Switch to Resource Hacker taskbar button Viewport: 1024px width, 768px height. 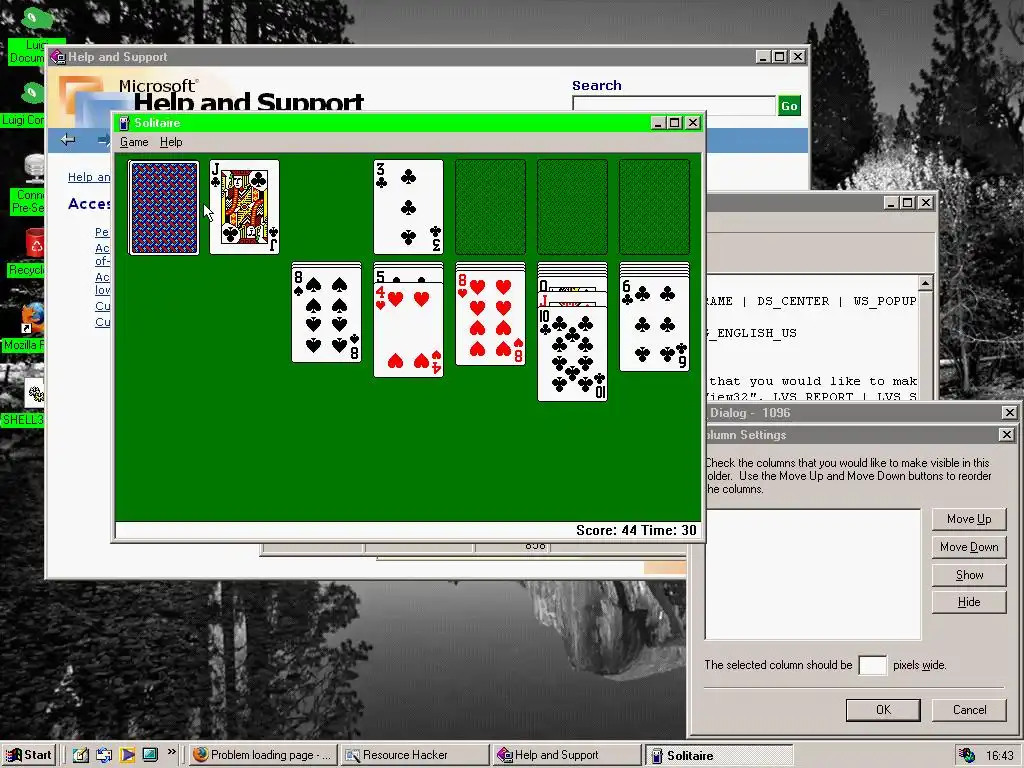(x=415, y=755)
